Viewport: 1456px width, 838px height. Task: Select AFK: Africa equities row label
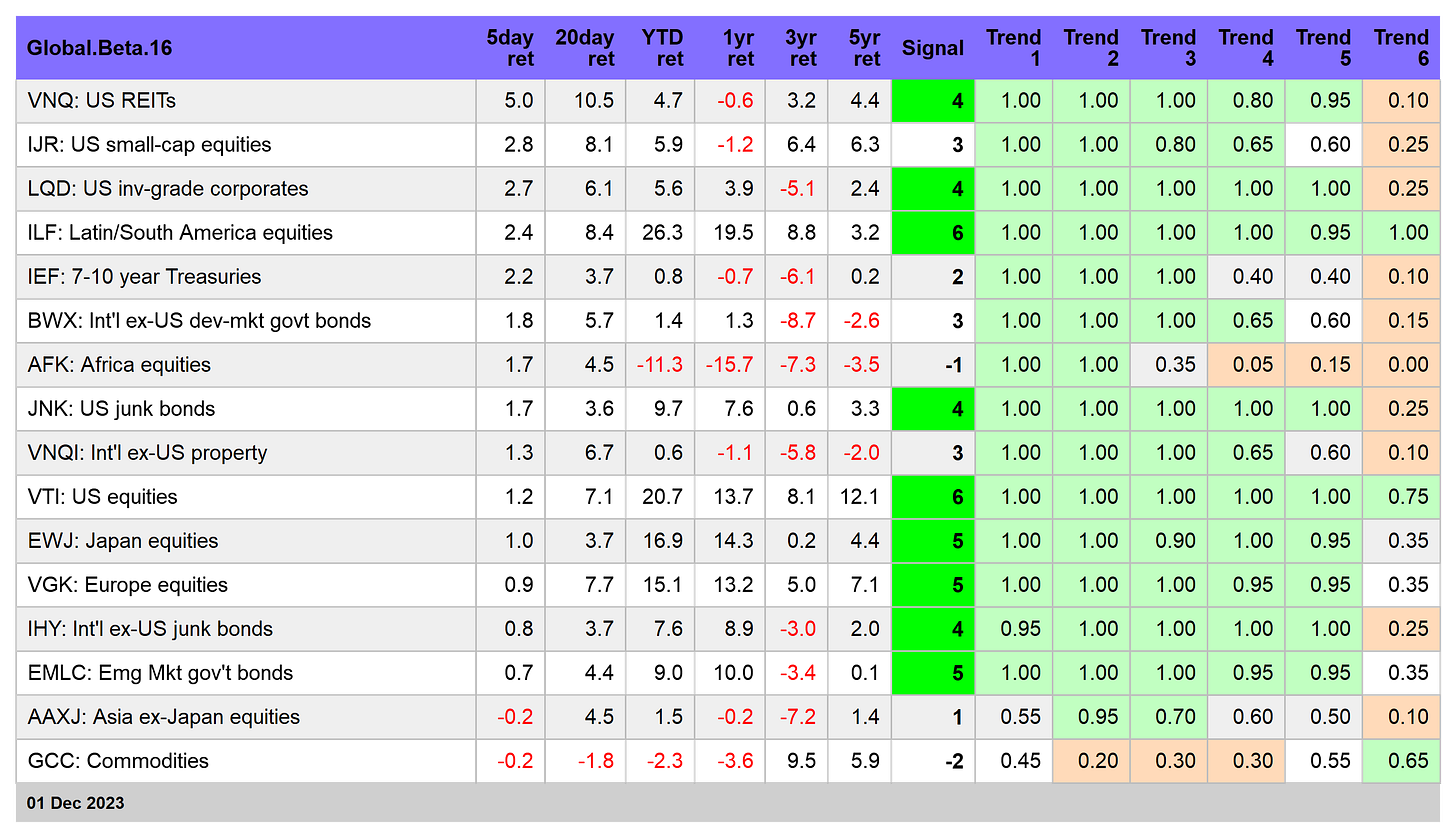point(119,365)
